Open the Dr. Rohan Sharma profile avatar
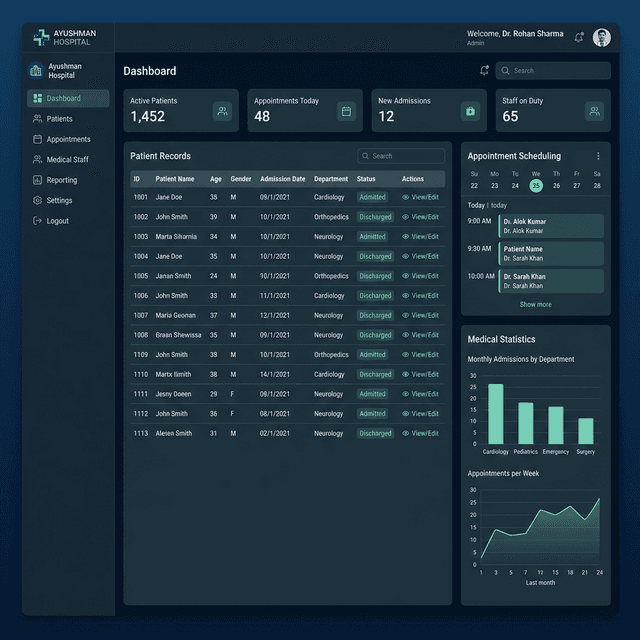The height and width of the screenshot is (640, 640). pyautogui.click(x=602, y=38)
